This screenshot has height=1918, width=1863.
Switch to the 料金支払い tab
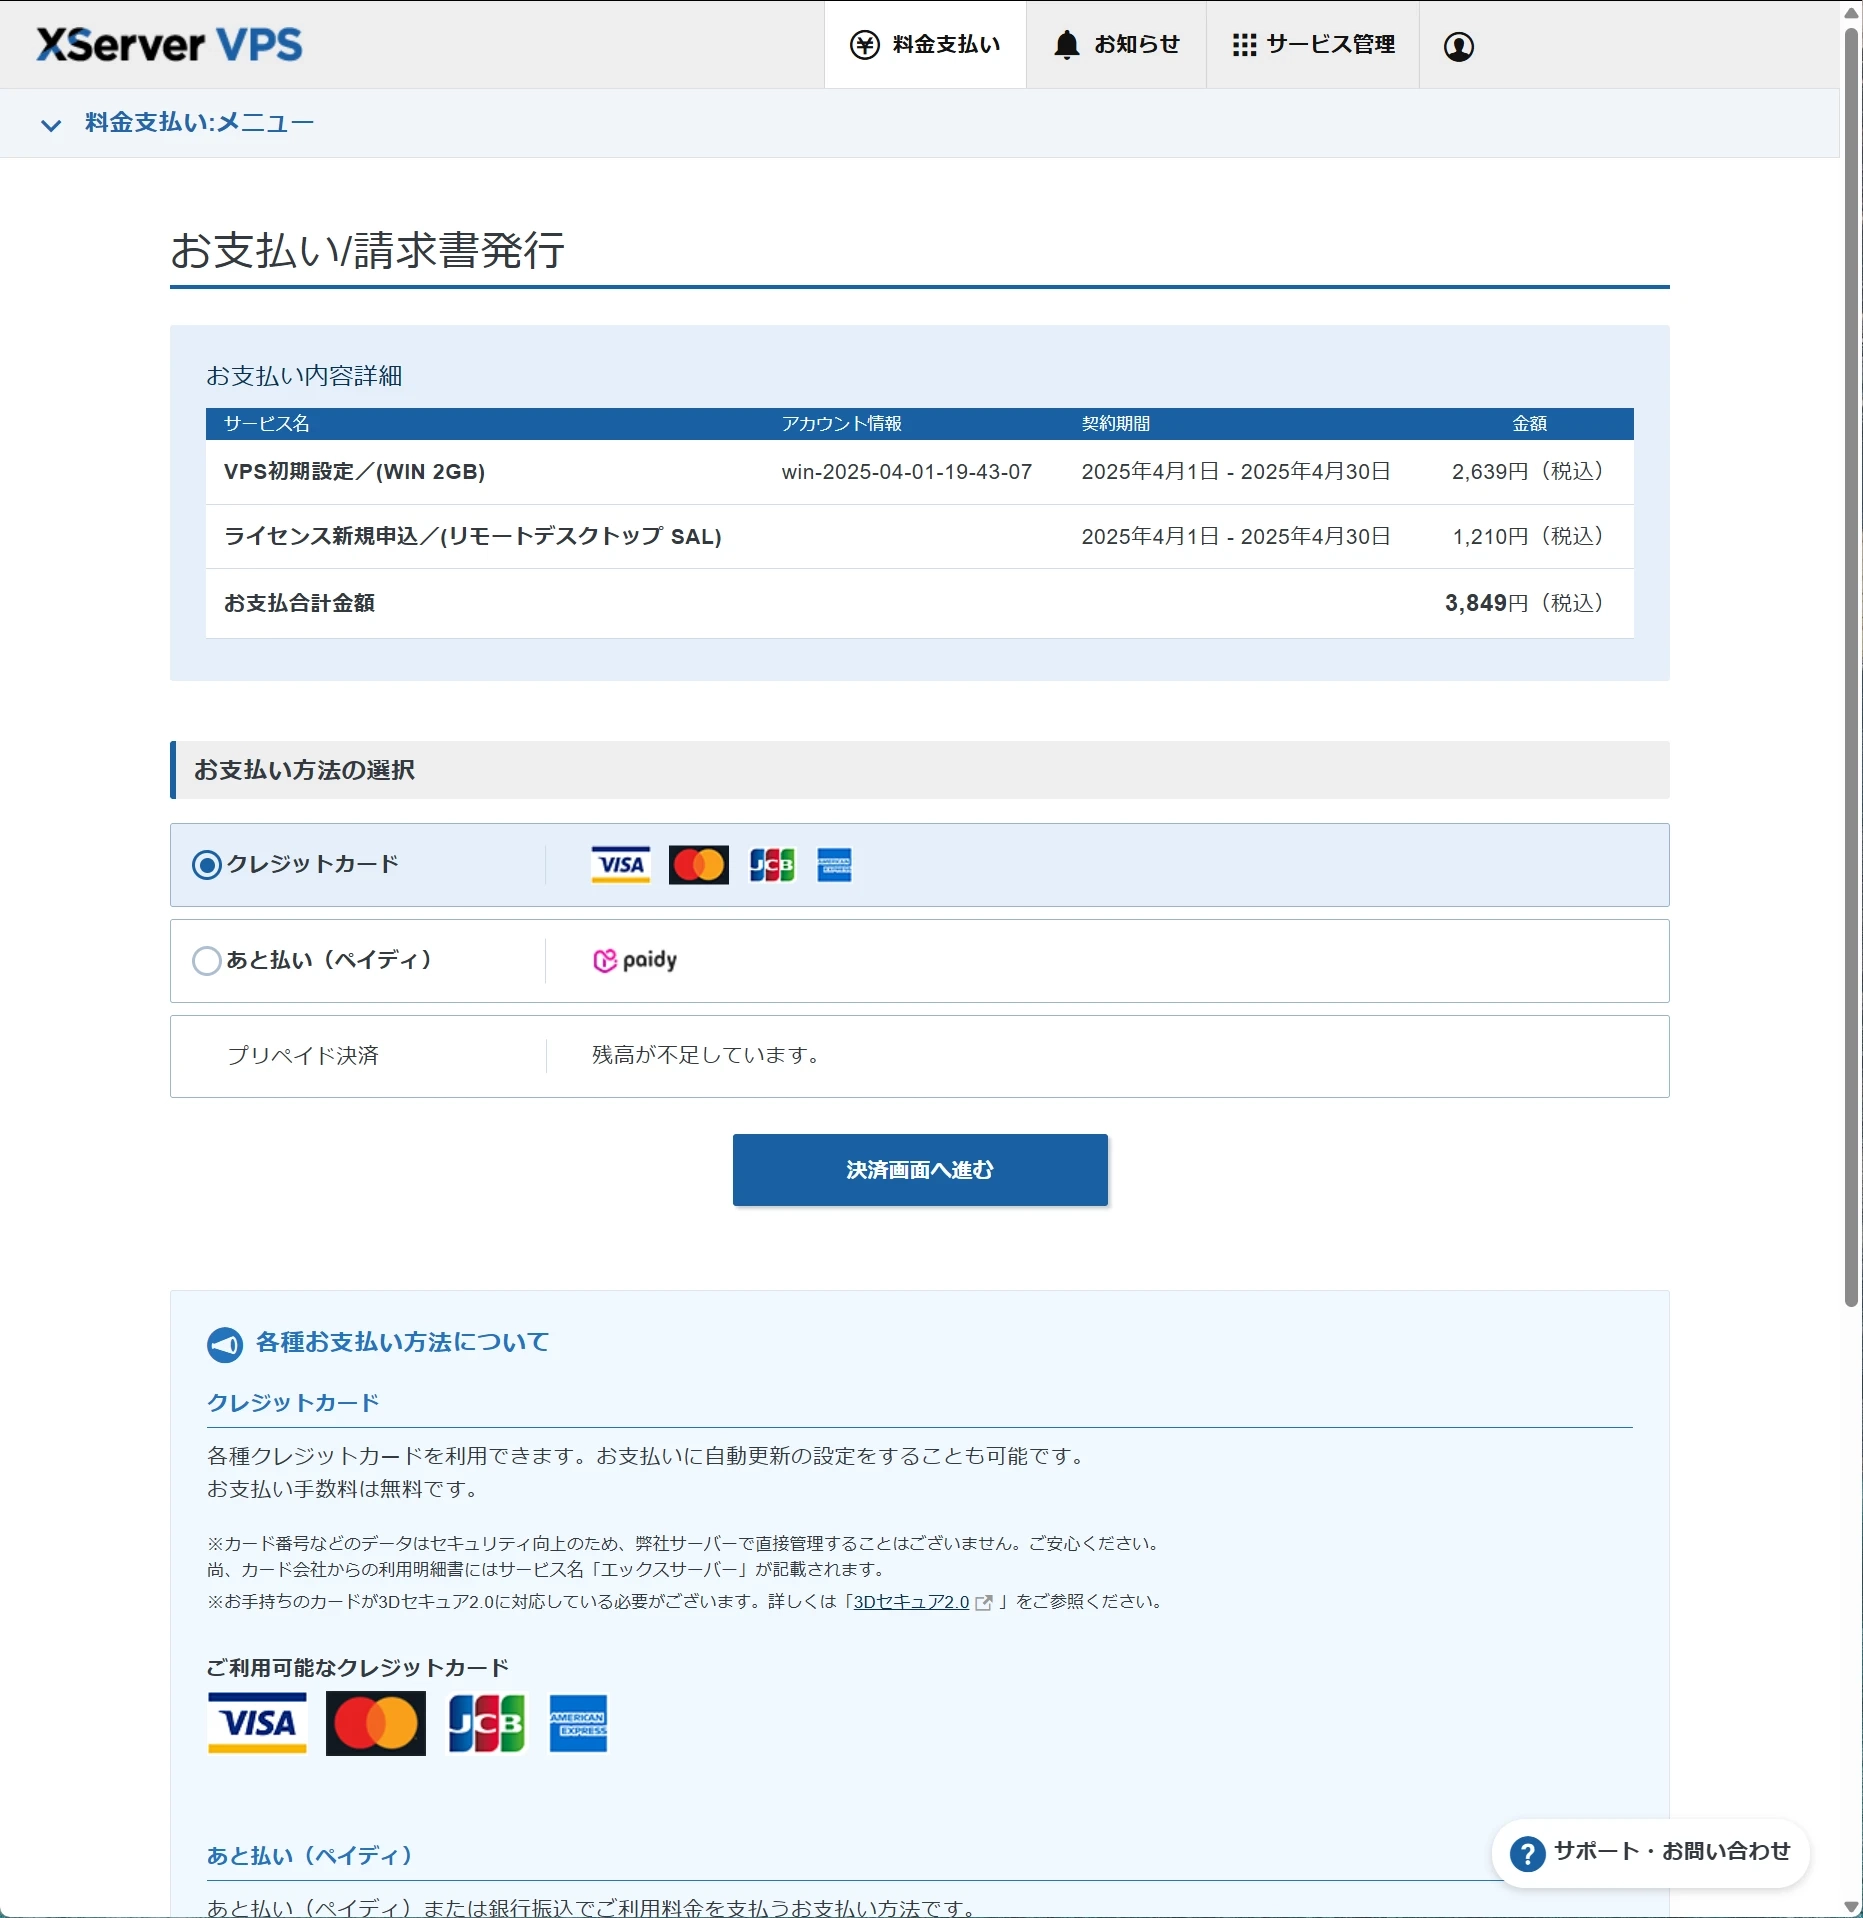coord(925,45)
